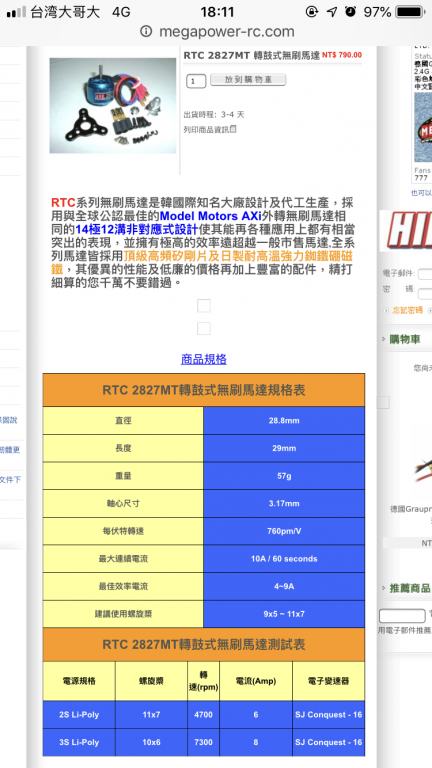Click the 直徑 spec label cell
The width and height of the screenshot is (432, 768).
click(x=123, y=421)
